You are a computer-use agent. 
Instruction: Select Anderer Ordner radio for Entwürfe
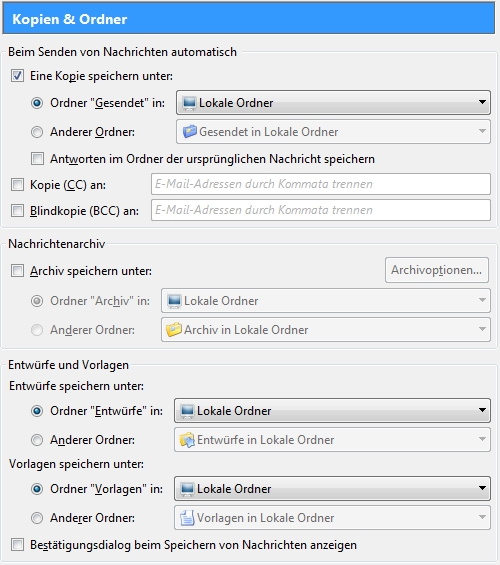tap(37, 440)
